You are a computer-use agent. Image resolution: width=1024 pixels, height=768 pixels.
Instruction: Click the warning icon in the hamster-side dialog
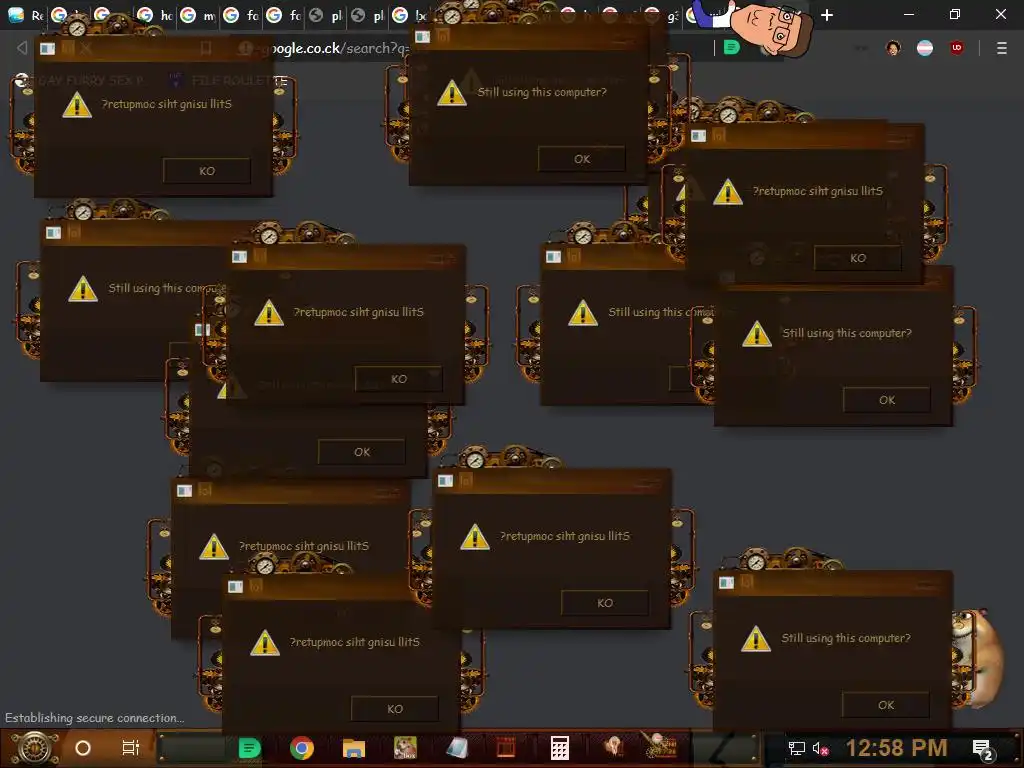coord(756,639)
